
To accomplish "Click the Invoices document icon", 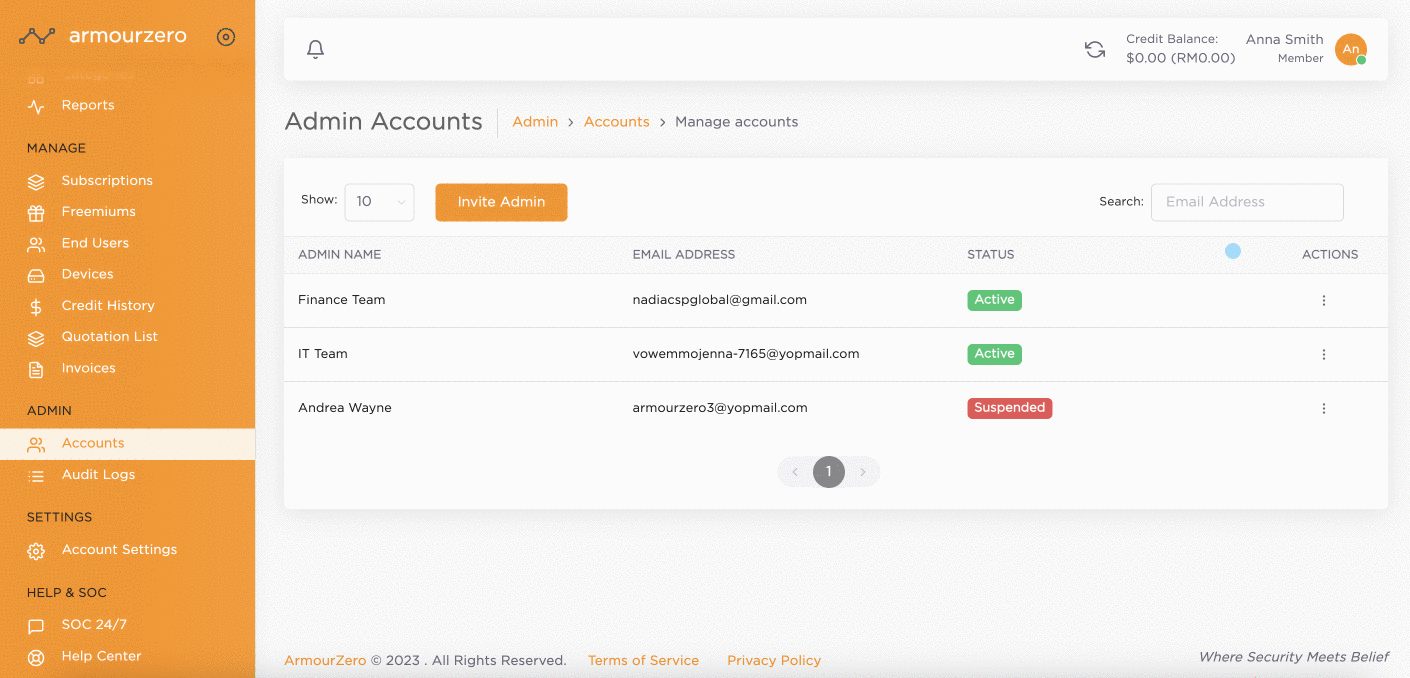I will 36,369.
